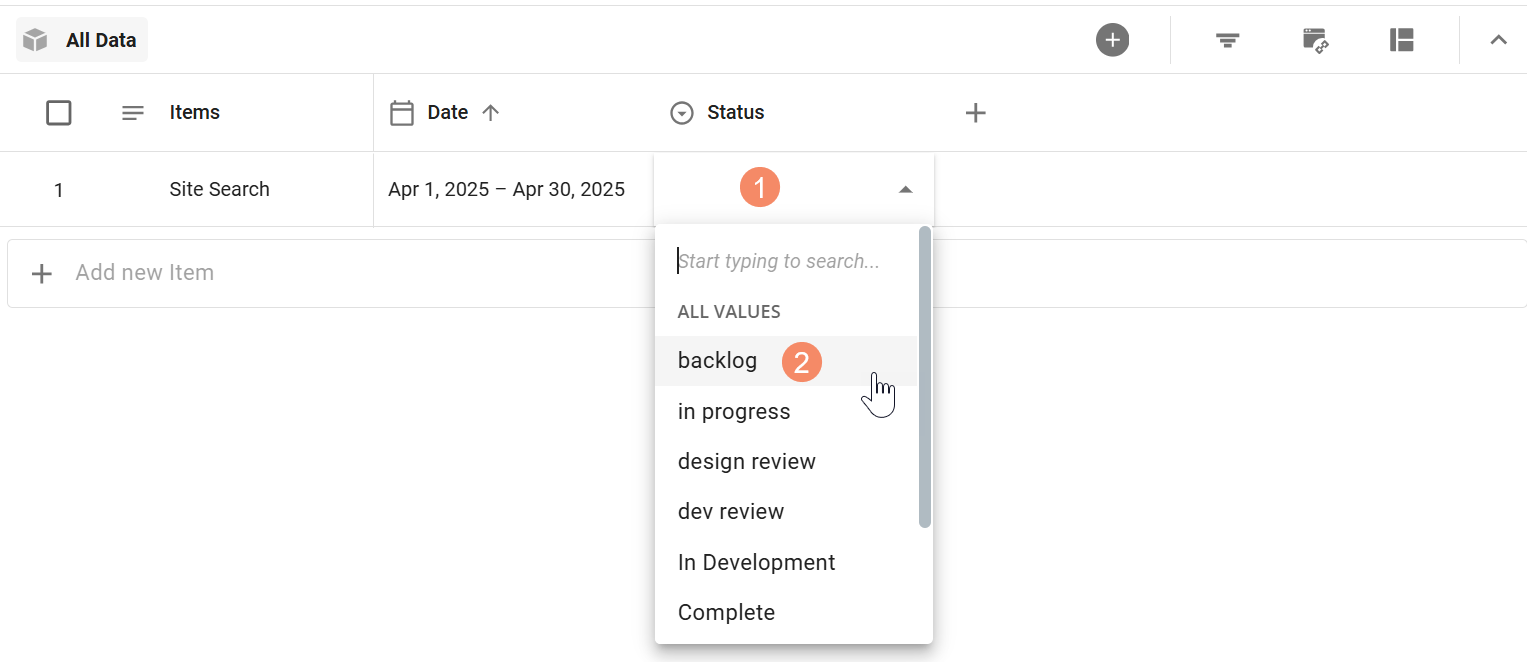Click the plus icon to add a column
Screen dimensions: 1527x662
point(975,112)
